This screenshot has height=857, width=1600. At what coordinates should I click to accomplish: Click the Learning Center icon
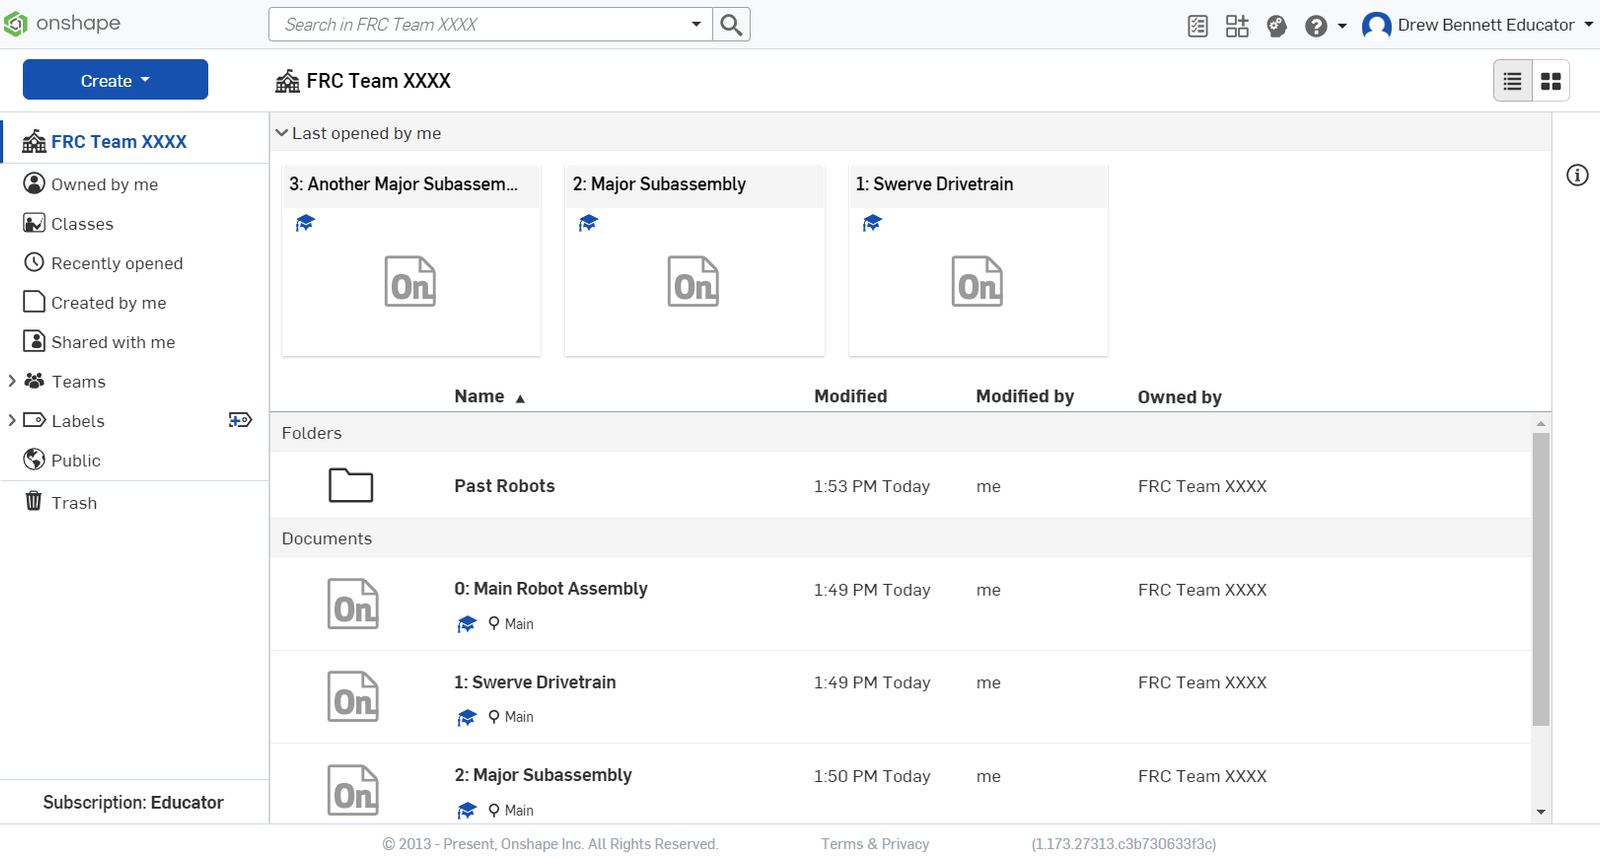click(1276, 26)
